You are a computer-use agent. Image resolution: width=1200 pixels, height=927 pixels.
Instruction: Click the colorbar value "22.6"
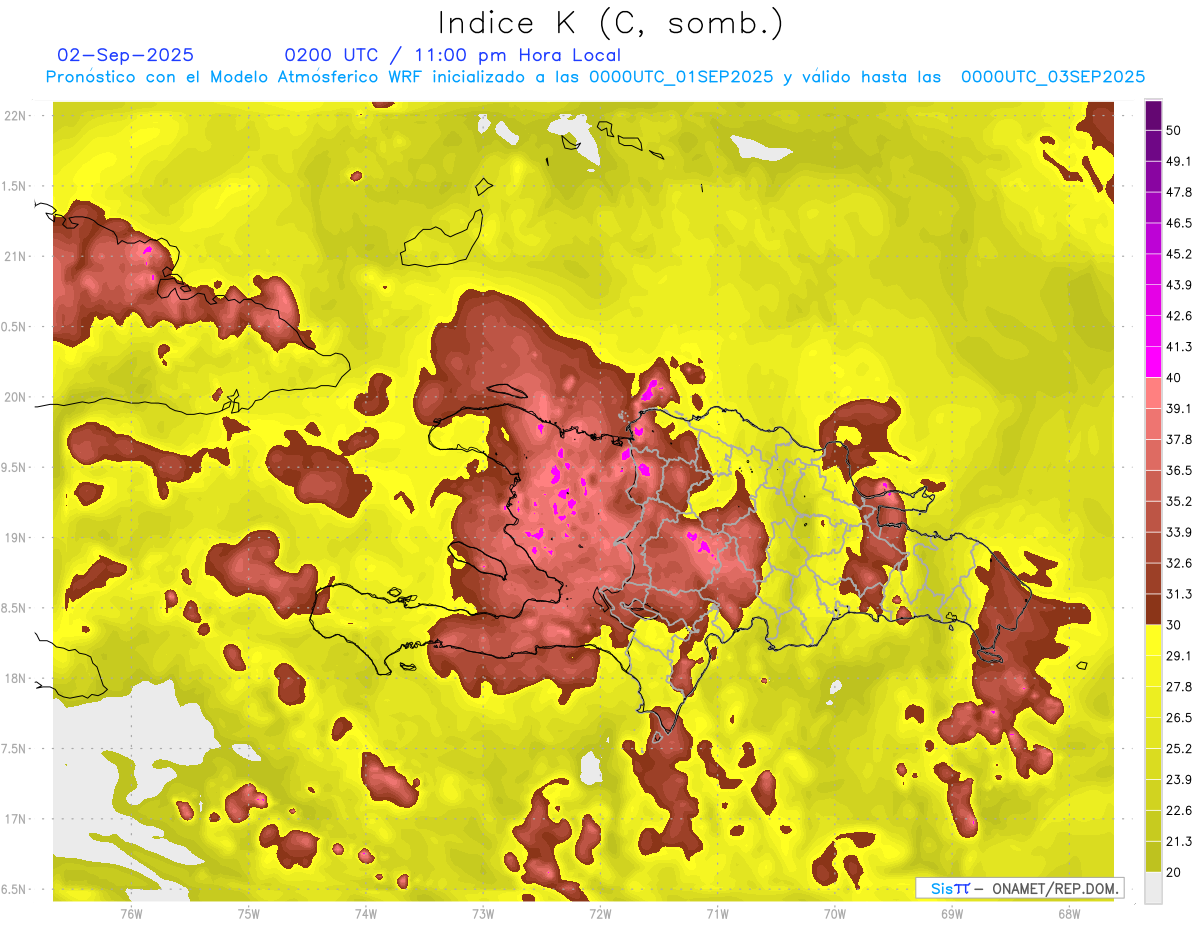(1178, 811)
